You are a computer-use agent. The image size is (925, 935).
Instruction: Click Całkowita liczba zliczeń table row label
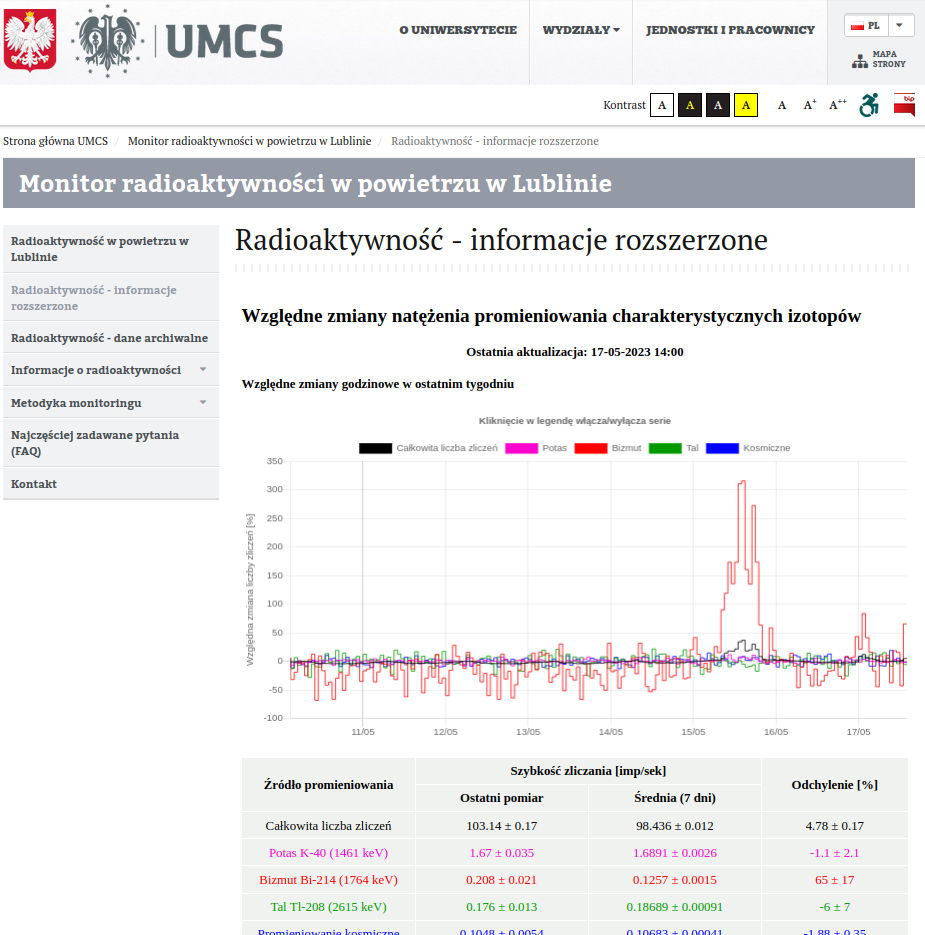tap(329, 826)
